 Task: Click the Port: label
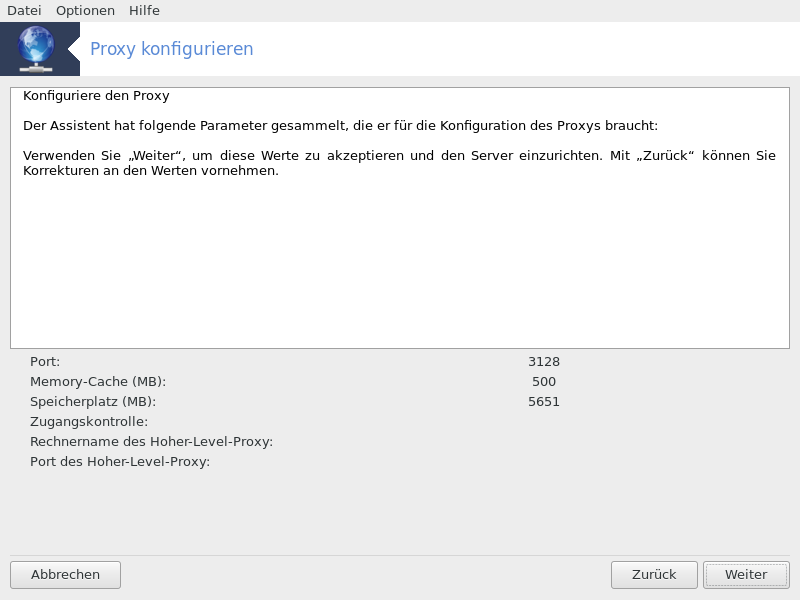(x=45, y=362)
